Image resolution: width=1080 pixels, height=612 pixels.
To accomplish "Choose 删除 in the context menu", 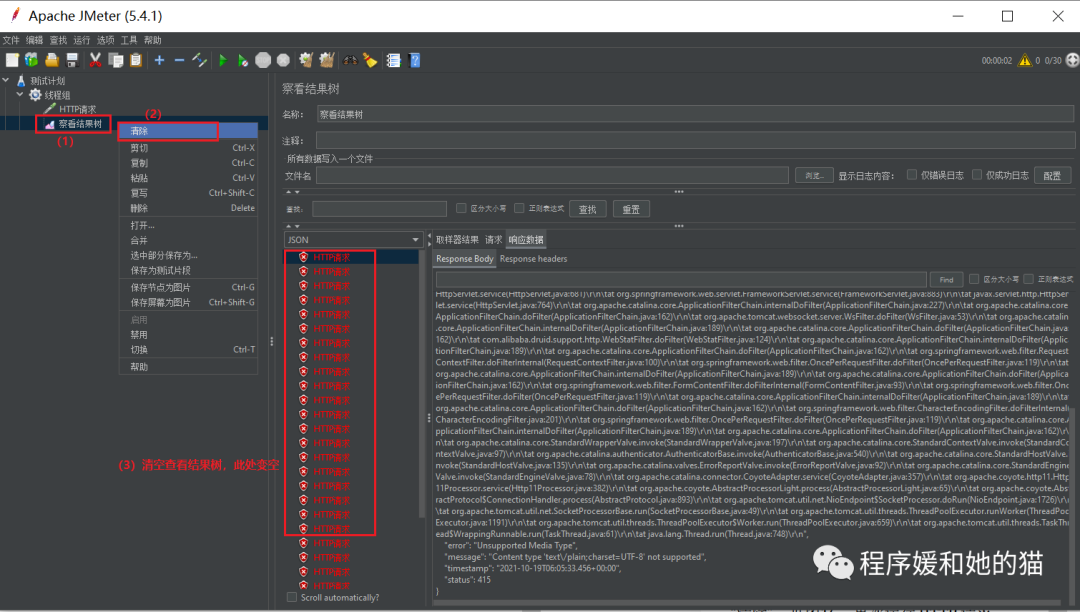I will 188,208.
